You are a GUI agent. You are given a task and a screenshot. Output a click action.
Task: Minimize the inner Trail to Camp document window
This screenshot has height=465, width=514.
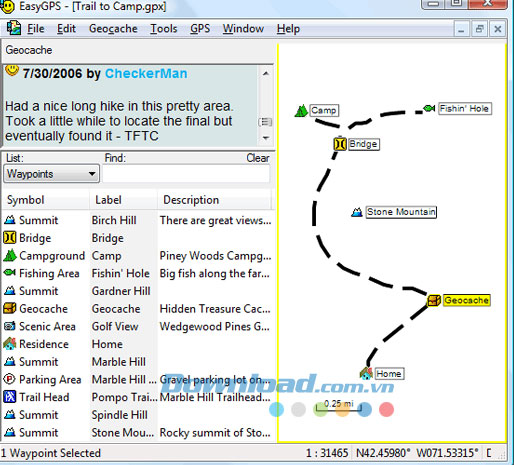[x=462, y=29]
